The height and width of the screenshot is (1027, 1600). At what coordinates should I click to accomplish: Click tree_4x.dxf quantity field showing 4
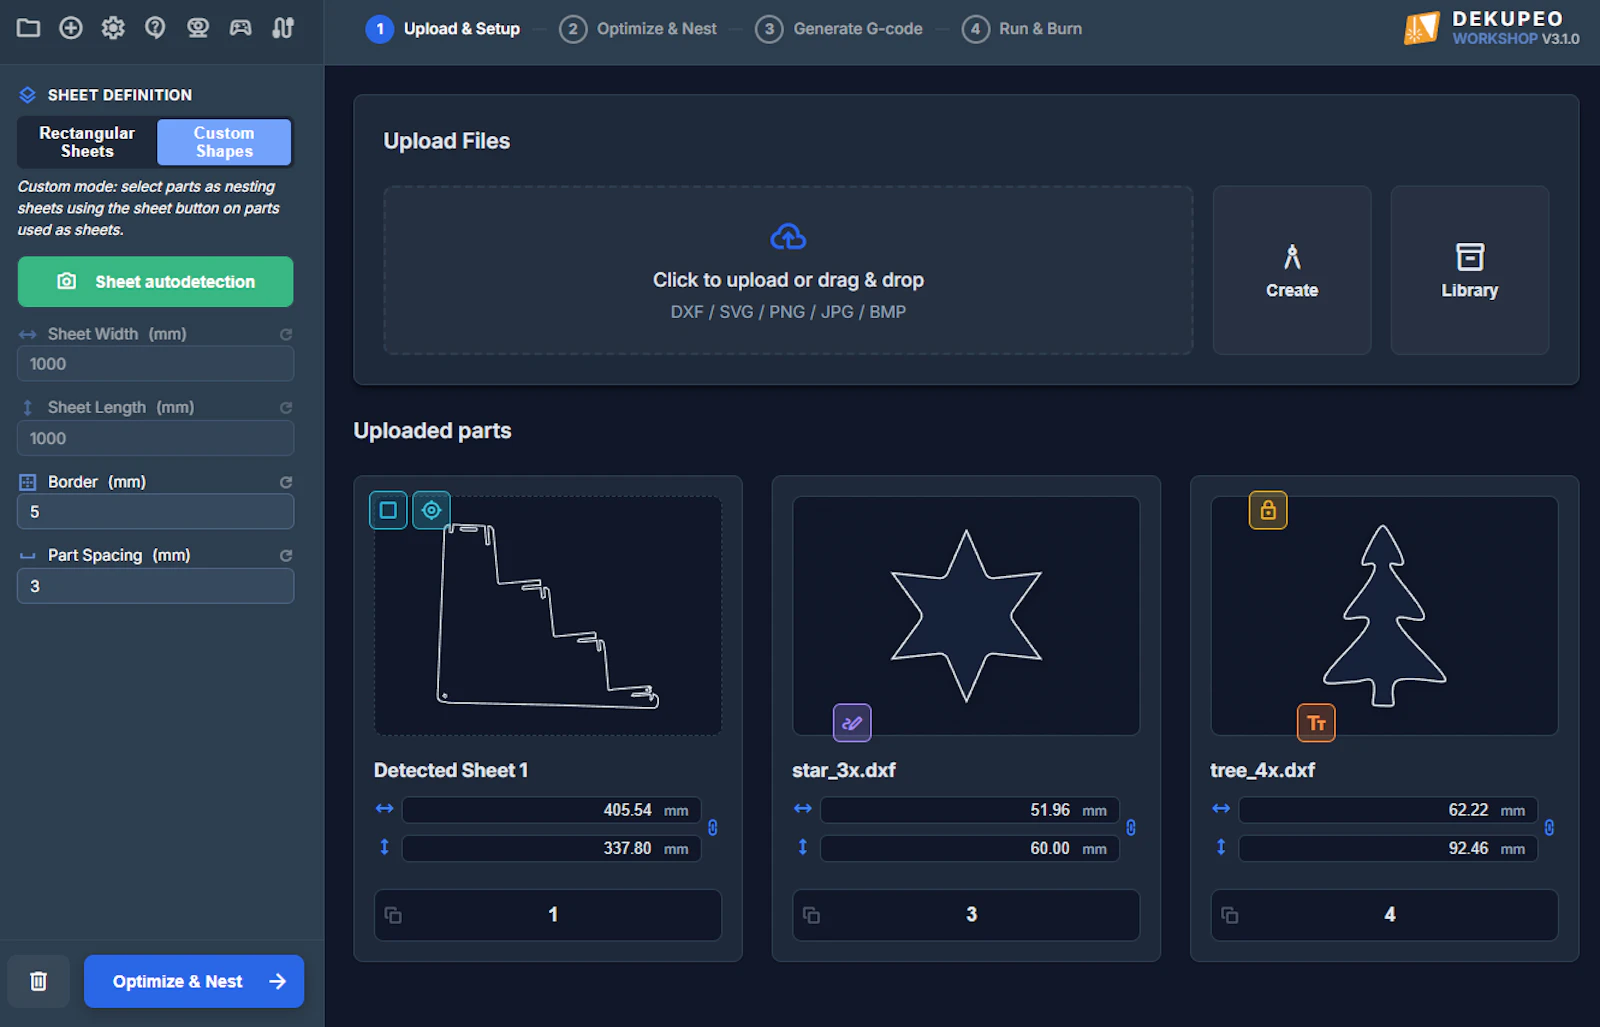1384,915
